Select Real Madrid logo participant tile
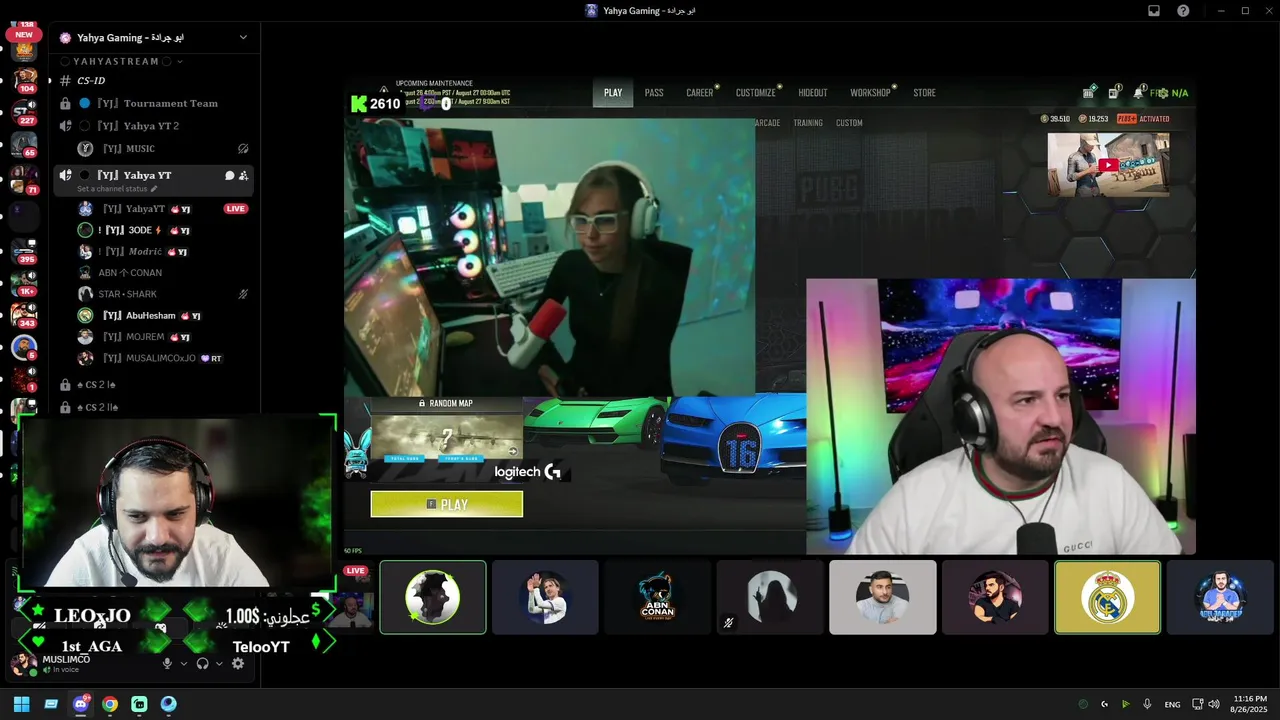This screenshot has height=720, width=1280. (1107, 597)
